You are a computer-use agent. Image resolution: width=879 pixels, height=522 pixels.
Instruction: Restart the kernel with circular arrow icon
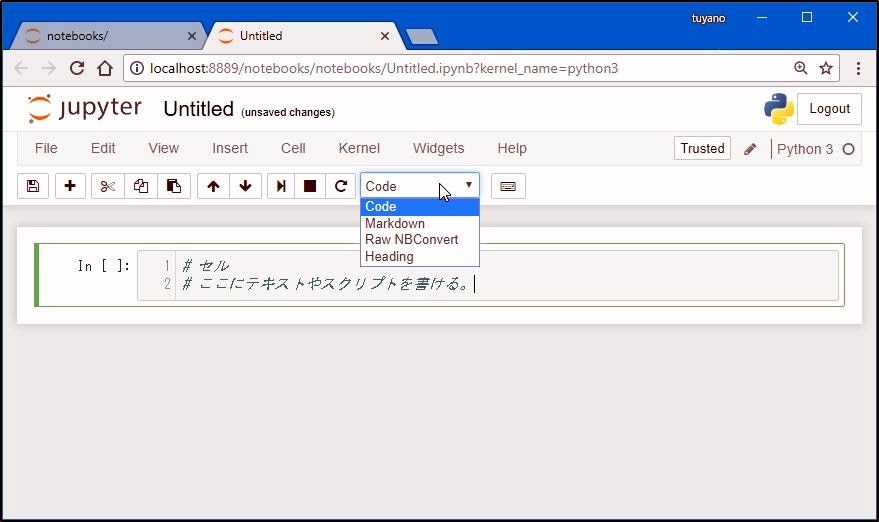click(x=341, y=186)
